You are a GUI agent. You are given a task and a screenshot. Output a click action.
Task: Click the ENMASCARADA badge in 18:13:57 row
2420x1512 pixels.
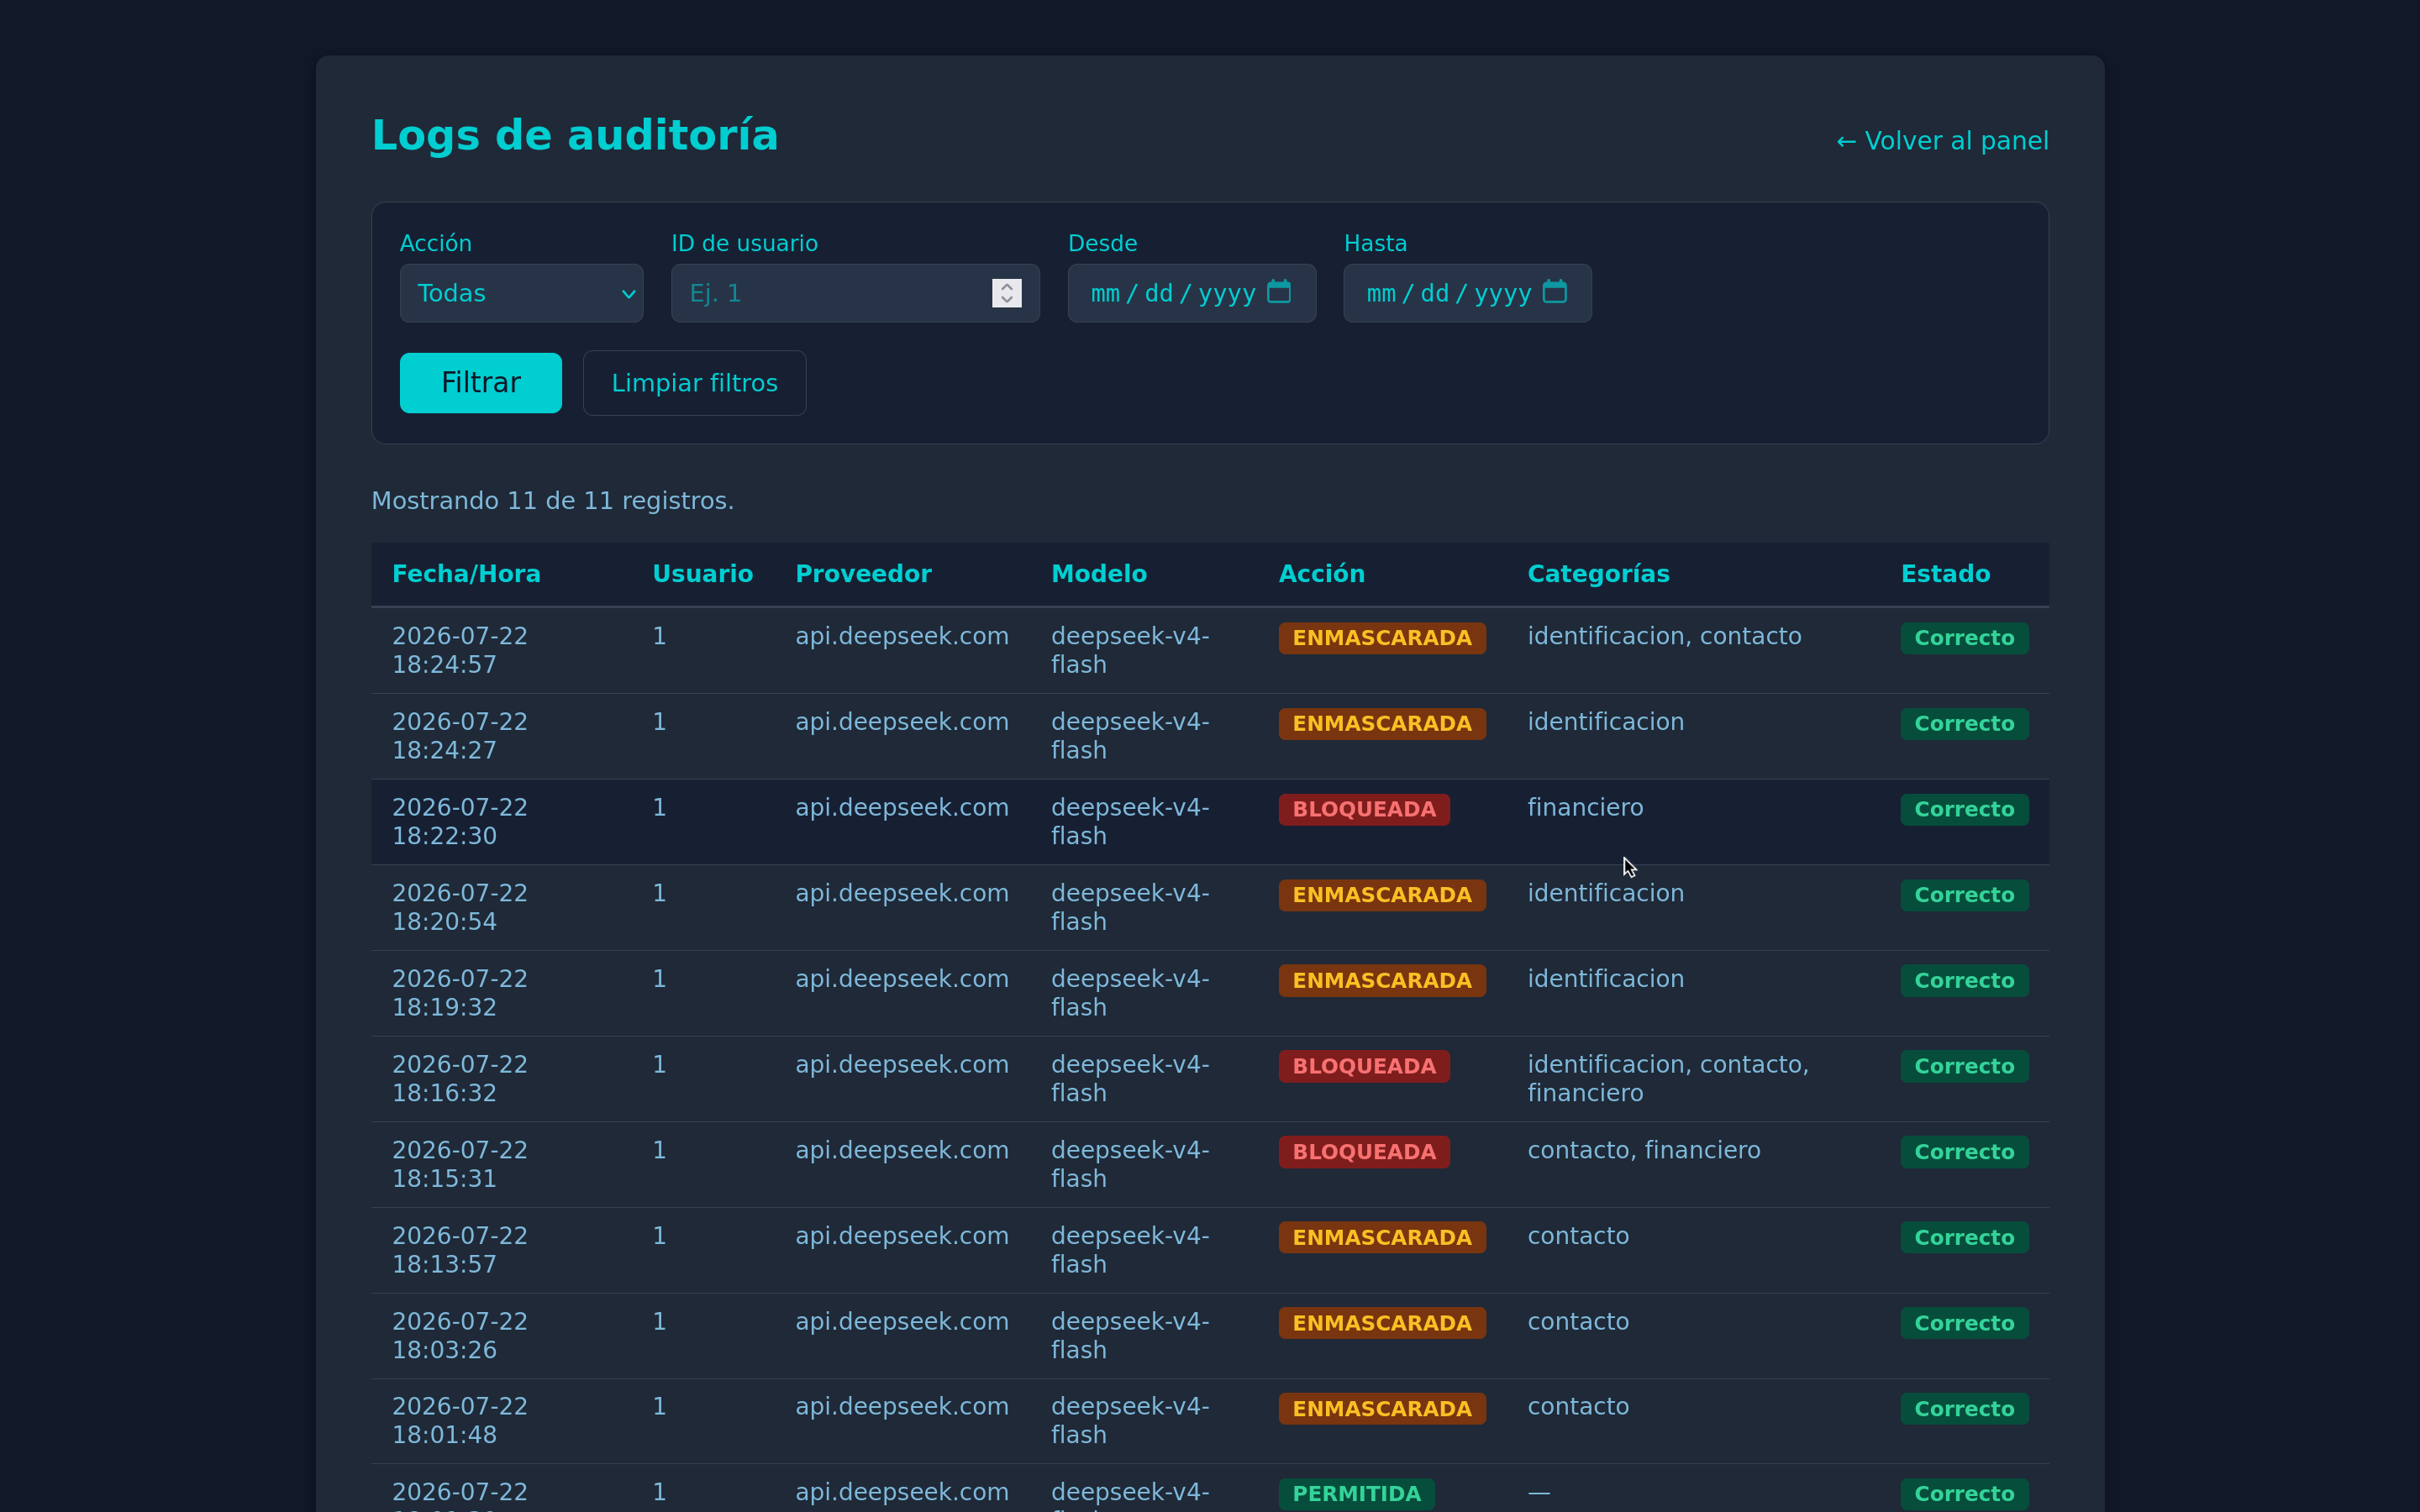tap(1382, 1238)
